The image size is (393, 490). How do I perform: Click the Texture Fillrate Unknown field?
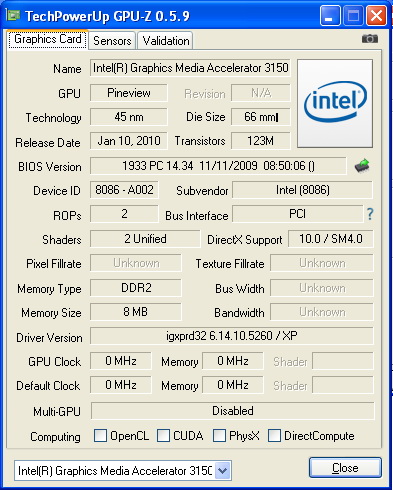coord(322,263)
